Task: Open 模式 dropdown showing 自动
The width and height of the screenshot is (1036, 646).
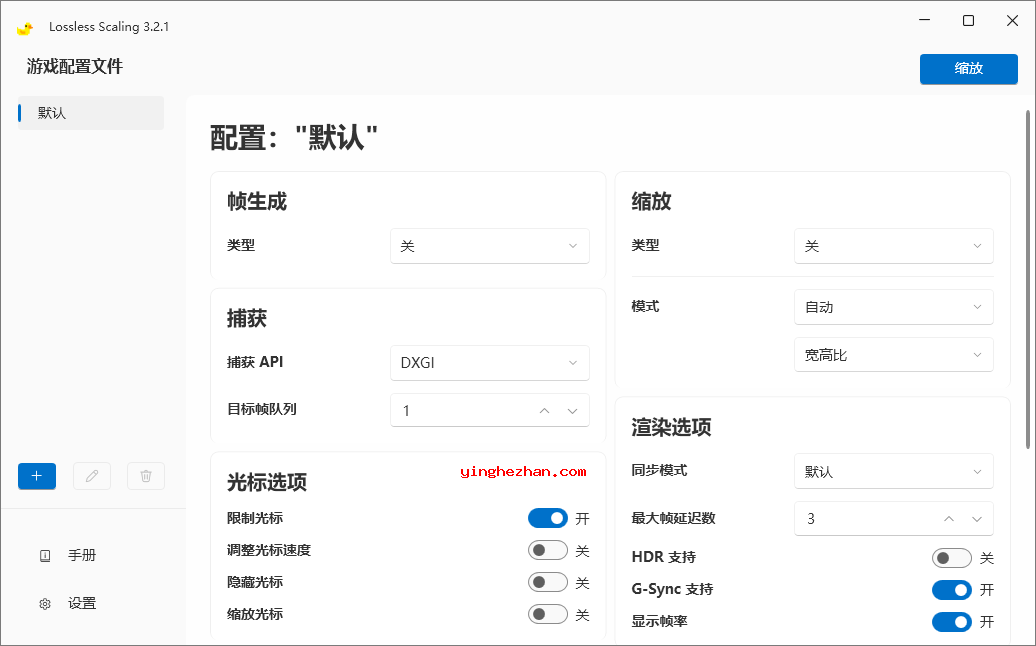Action: click(x=894, y=307)
